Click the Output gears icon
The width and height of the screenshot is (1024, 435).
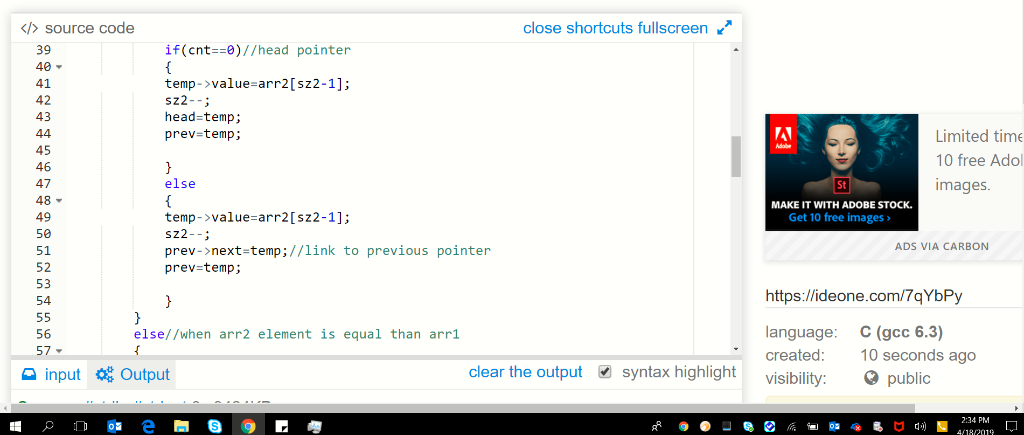point(104,374)
